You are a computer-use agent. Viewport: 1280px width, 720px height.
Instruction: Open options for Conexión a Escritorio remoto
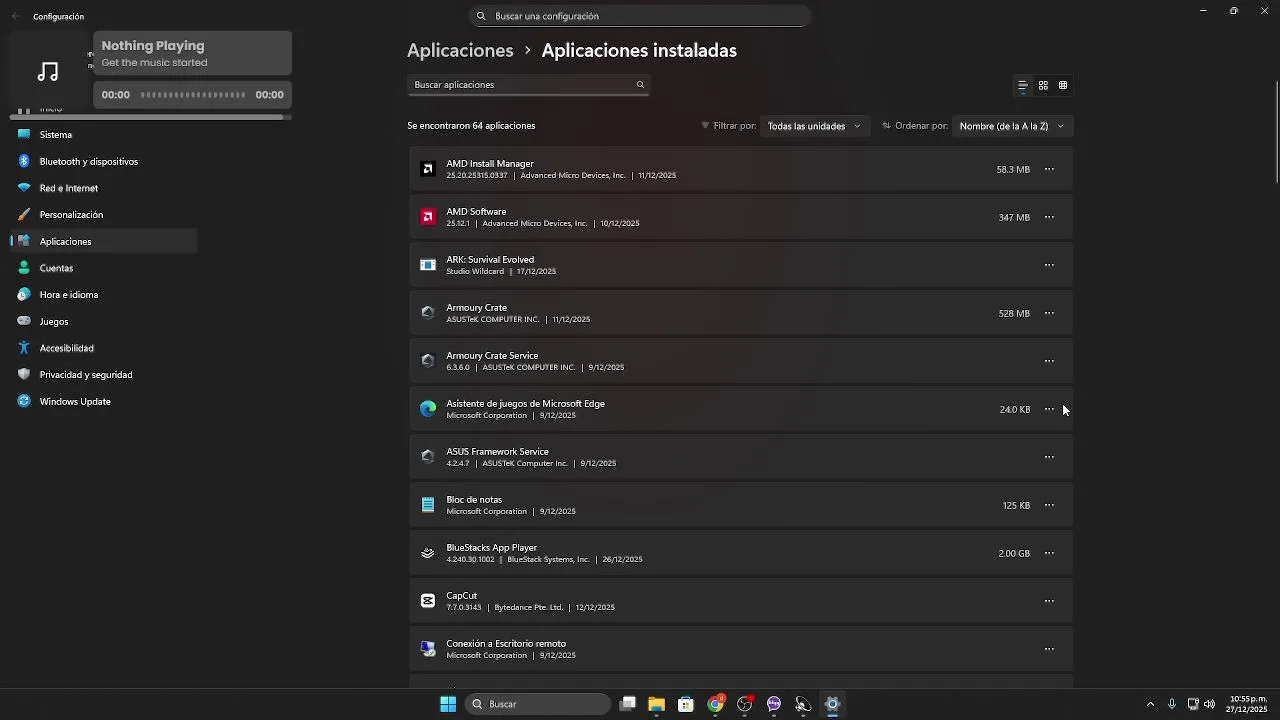[x=1049, y=649]
